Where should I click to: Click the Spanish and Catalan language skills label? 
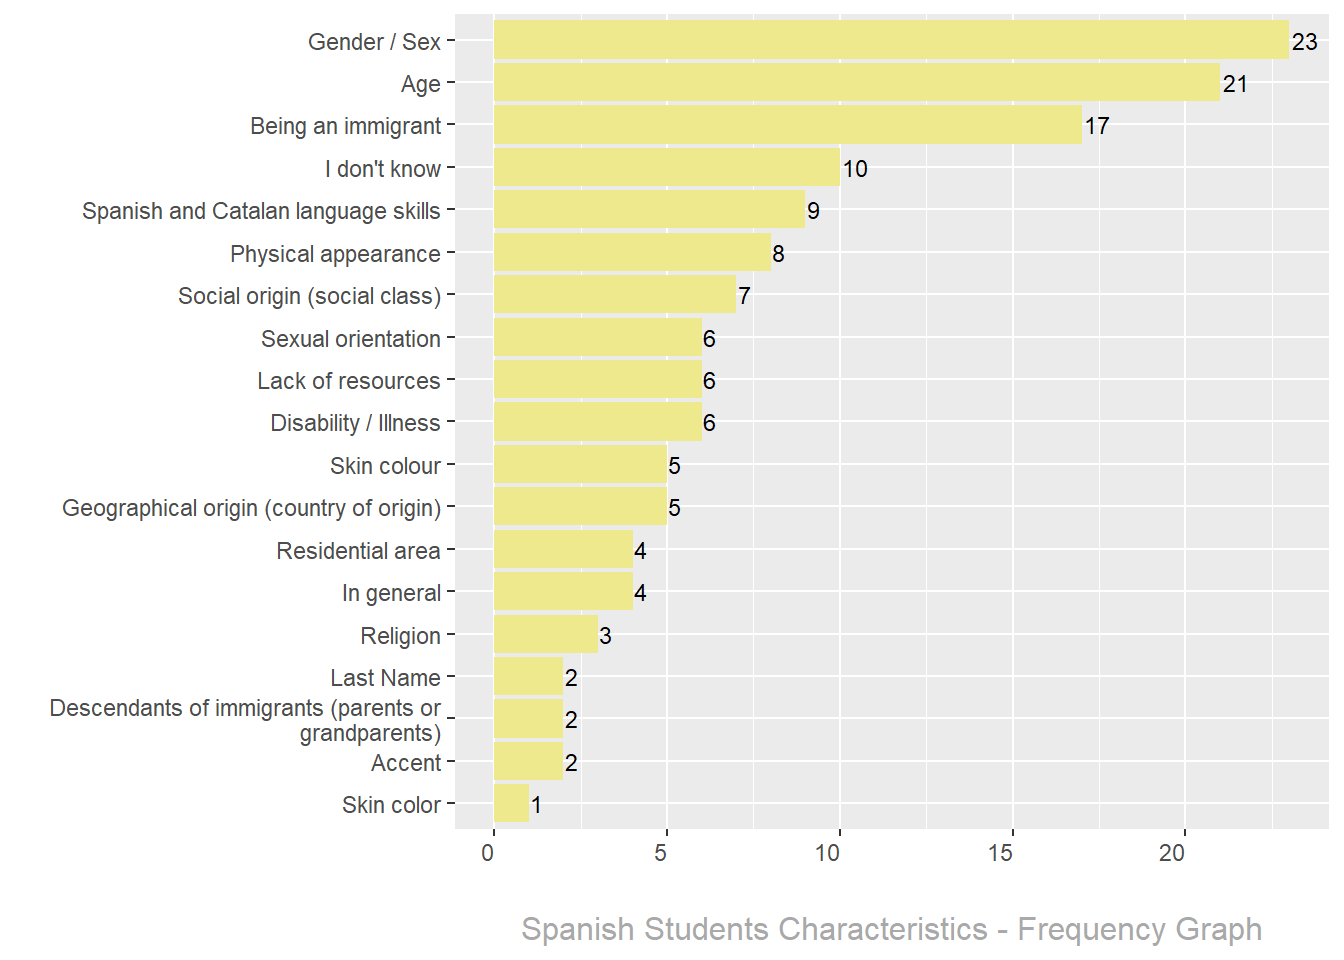(x=261, y=211)
